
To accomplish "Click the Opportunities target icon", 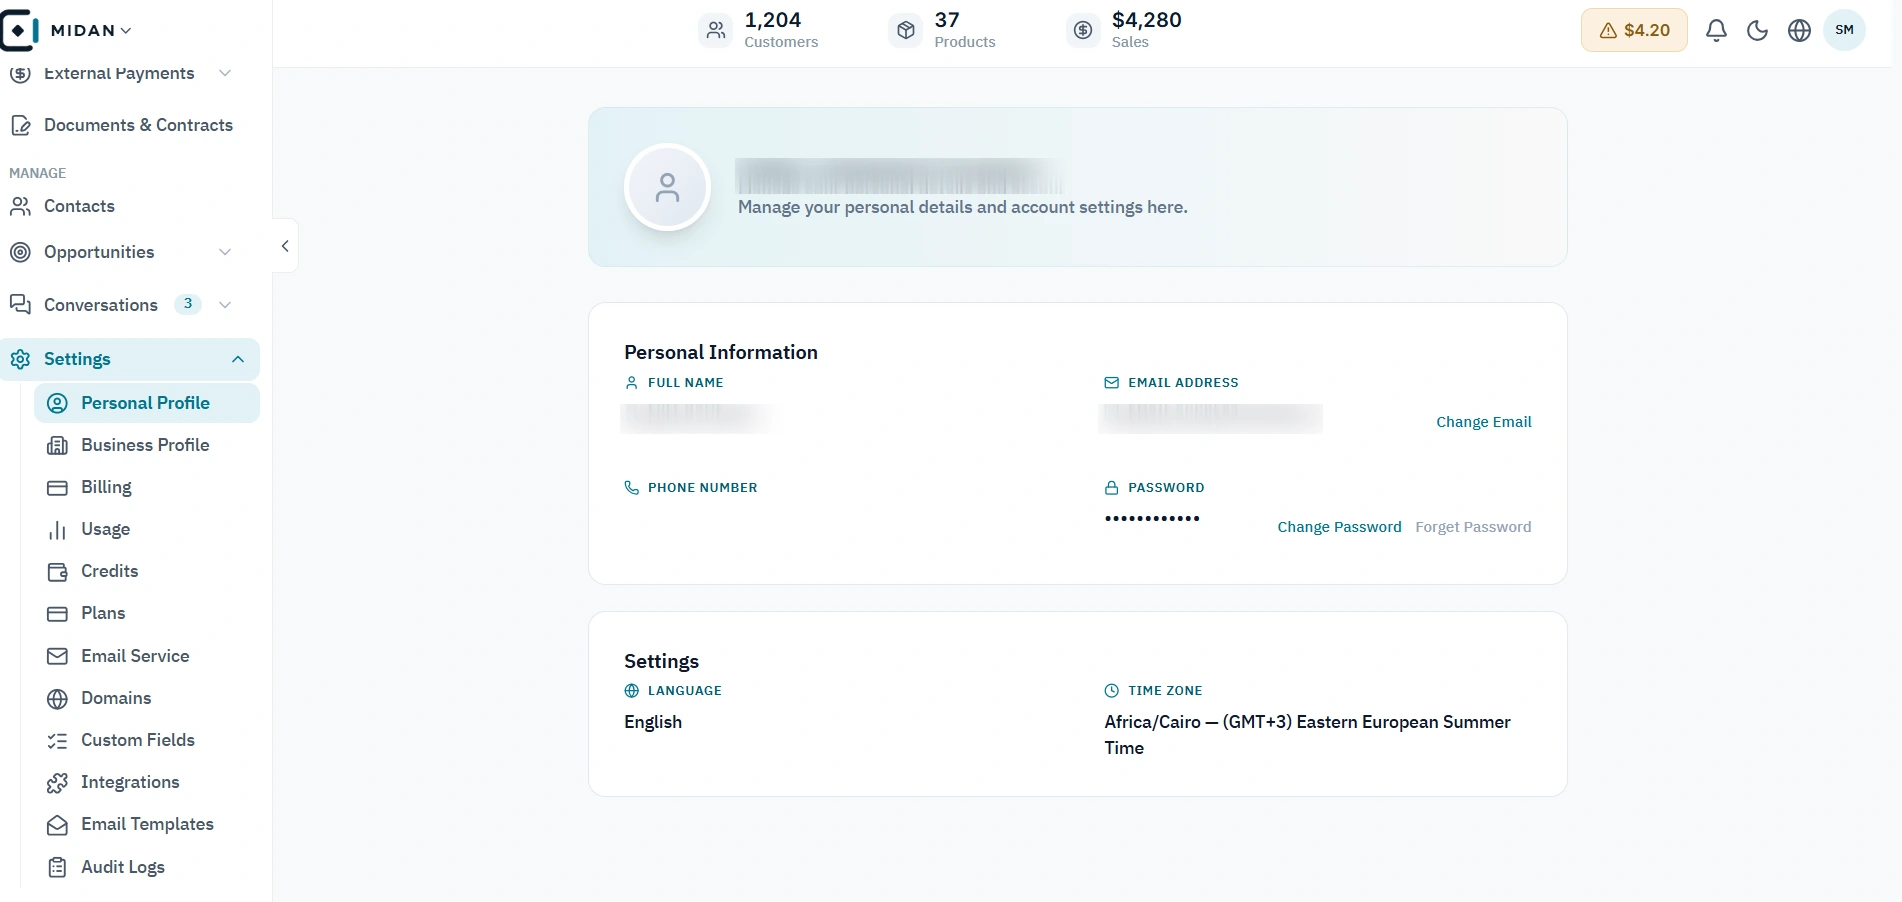I will pos(20,252).
